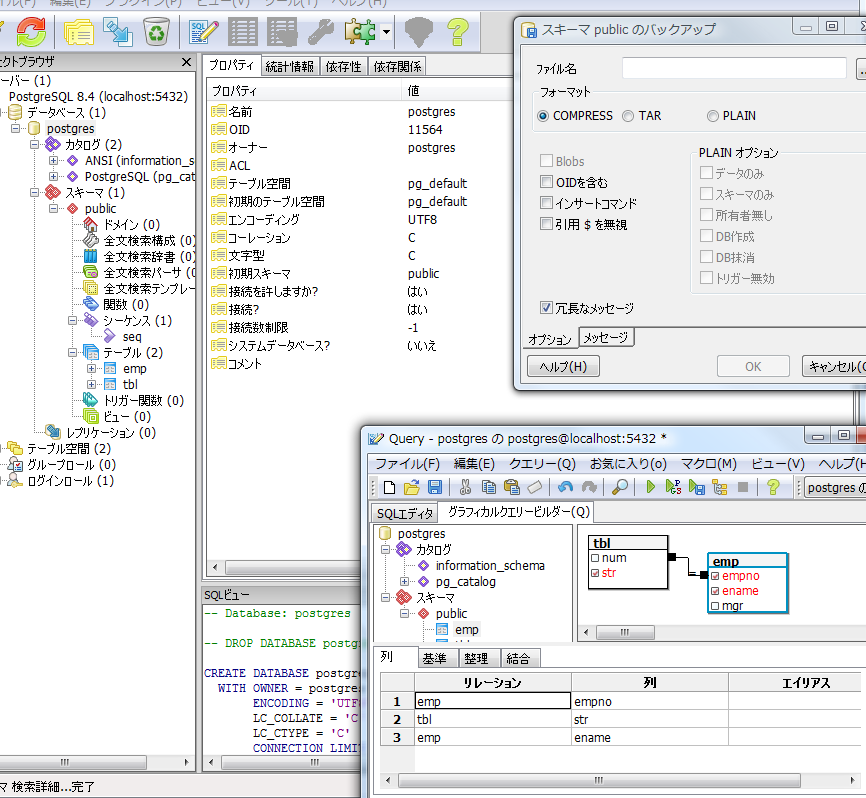Click Save file icon in Query window

(x=435, y=487)
